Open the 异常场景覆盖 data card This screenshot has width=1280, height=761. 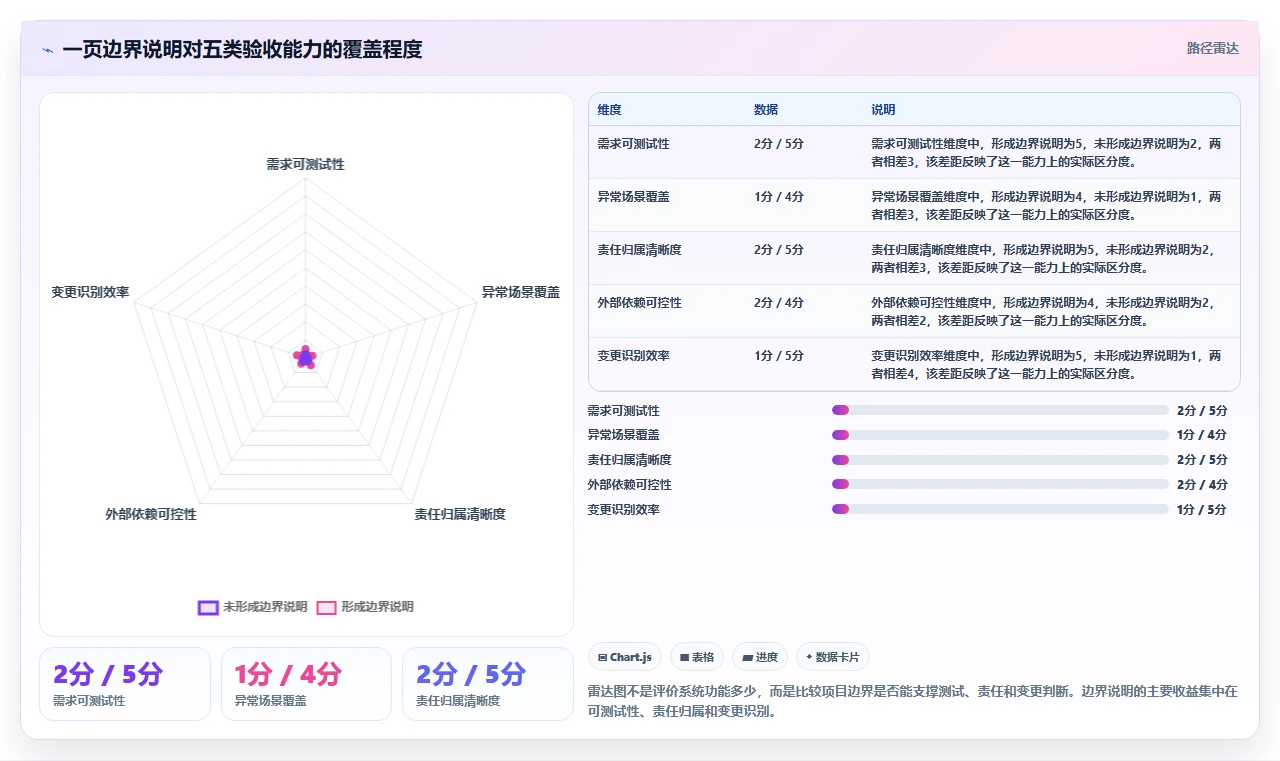click(x=306, y=684)
